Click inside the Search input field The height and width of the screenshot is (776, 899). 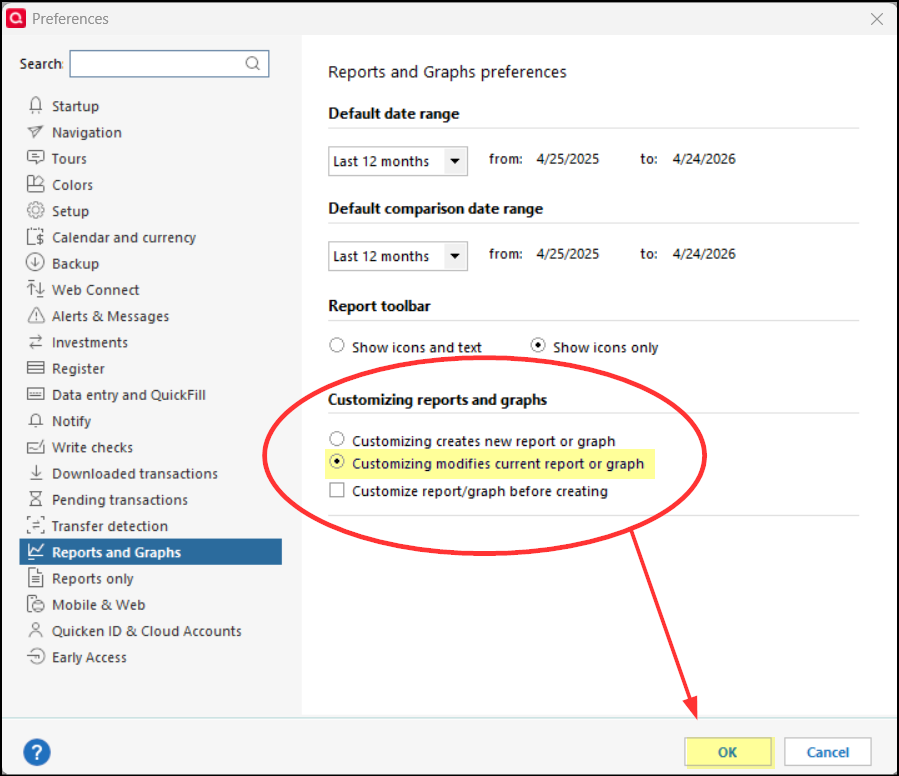169,63
